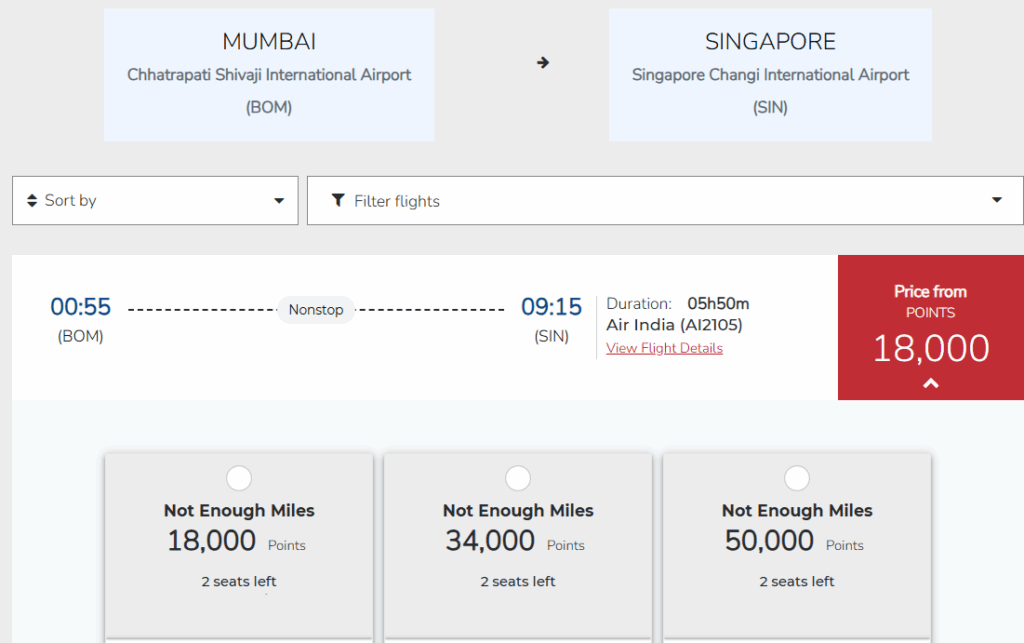This screenshot has width=1024, height=643.
Task: Click the Air India (AI2105) flight label
Action: point(674,325)
